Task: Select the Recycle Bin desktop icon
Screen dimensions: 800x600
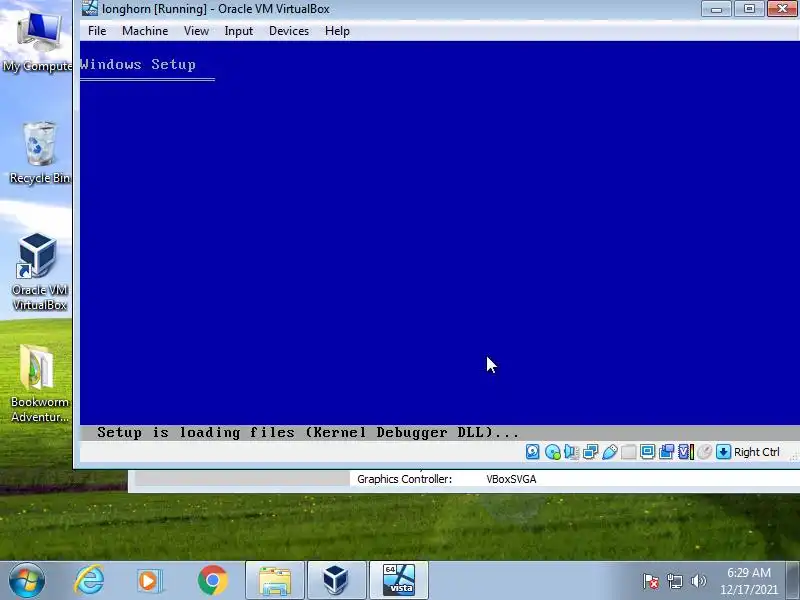Action: point(39,152)
